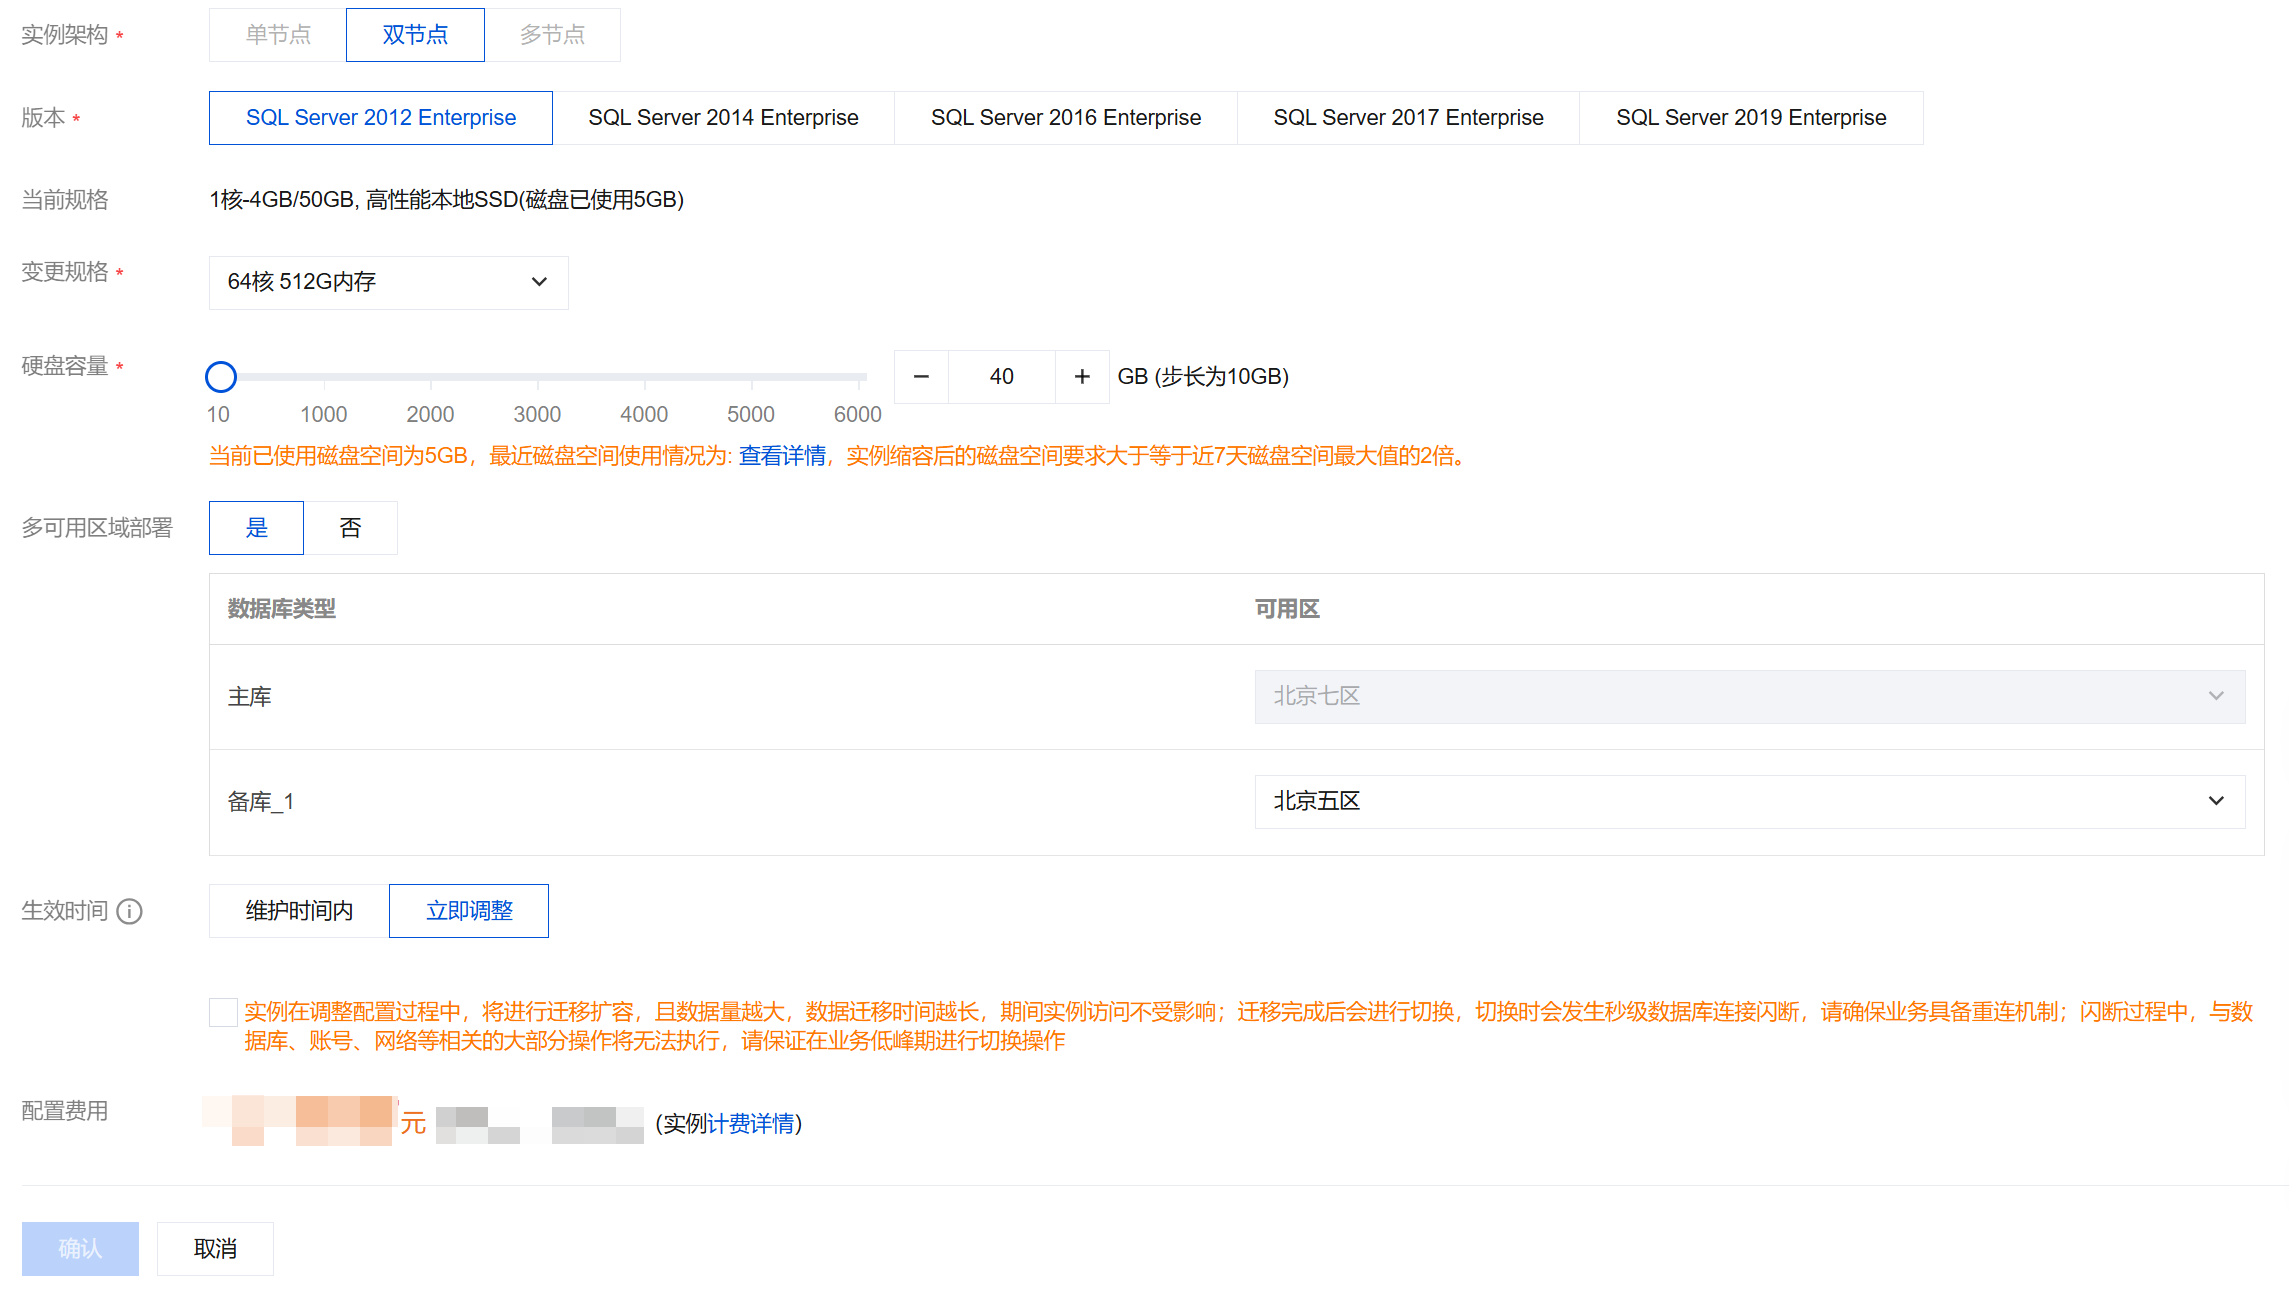Select SQL Server 2016 Enterprise version
This screenshot has height=1291, width=2289.
(x=1065, y=118)
